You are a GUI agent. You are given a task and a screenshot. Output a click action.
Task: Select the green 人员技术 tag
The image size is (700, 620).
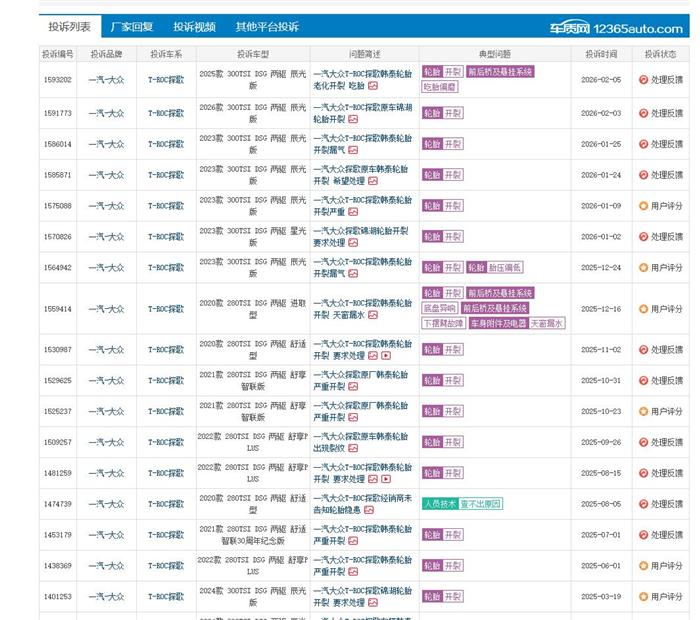point(439,504)
